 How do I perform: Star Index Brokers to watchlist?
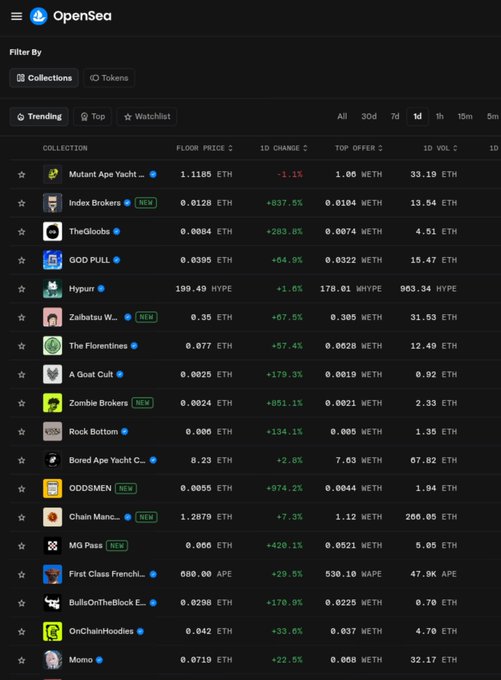[21, 203]
